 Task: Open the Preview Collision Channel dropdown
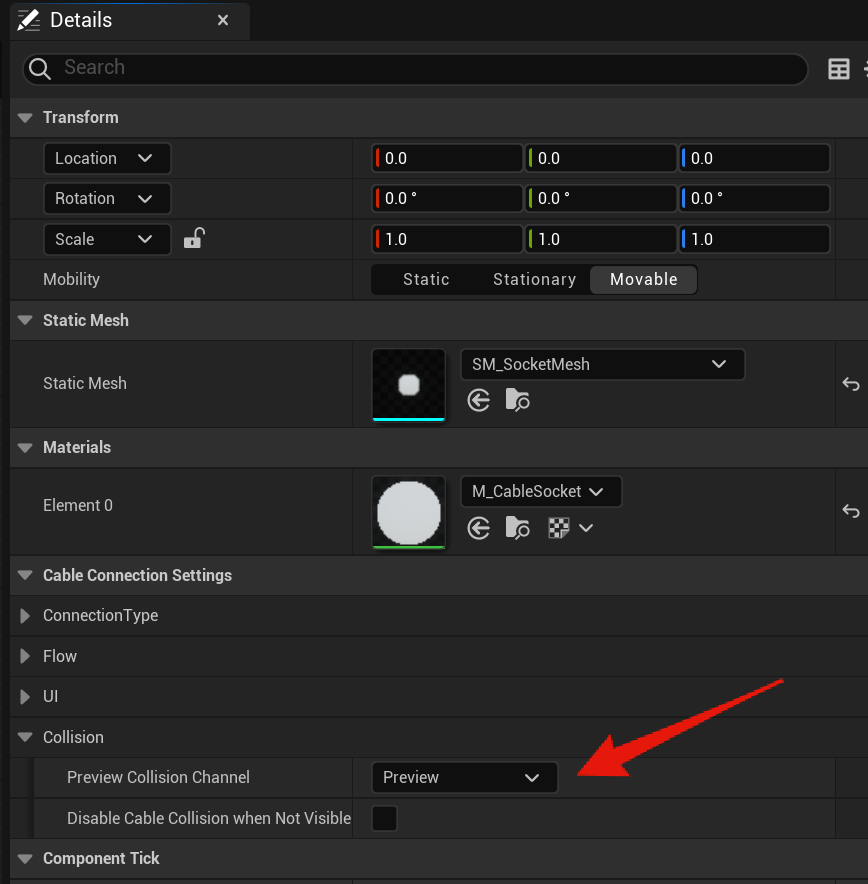(x=464, y=777)
